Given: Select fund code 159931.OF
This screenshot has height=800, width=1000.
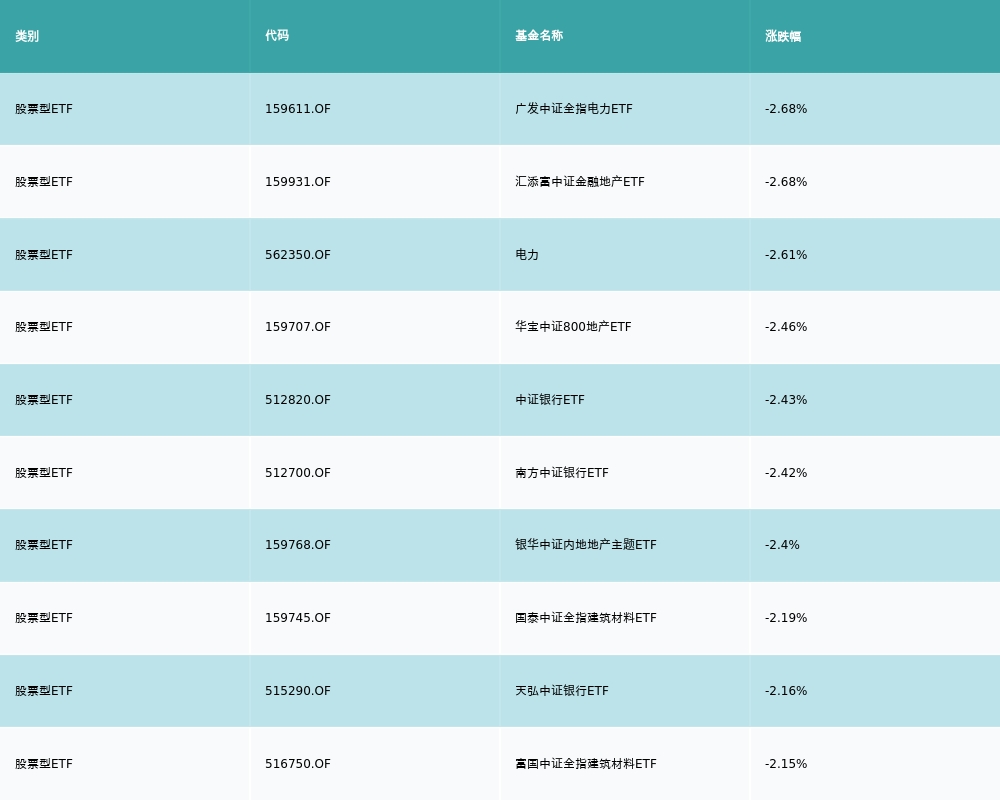Looking at the screenshot, I should point(297,182).
